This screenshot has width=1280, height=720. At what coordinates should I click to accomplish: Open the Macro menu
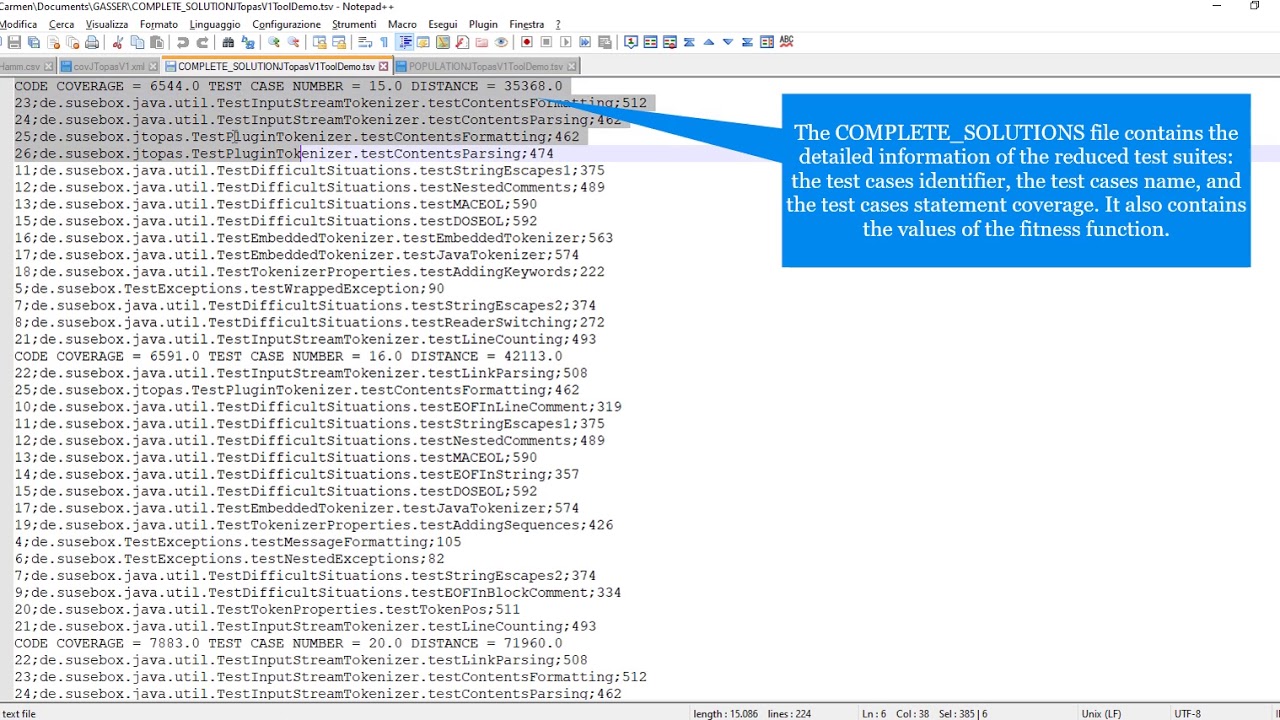pos(402,24)
